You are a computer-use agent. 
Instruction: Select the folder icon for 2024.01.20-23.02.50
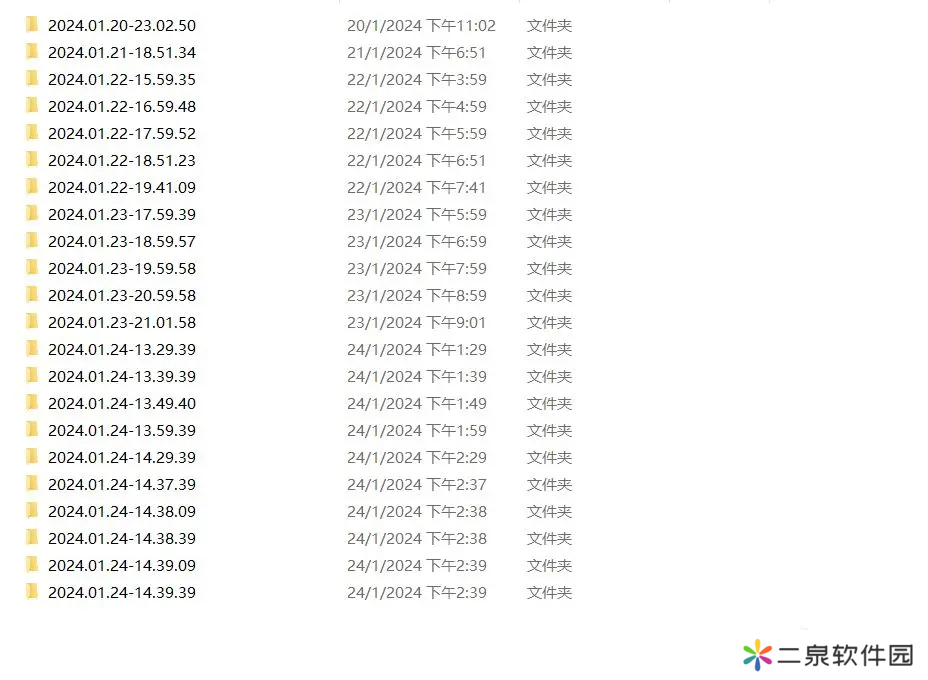(x=32, y=25)
